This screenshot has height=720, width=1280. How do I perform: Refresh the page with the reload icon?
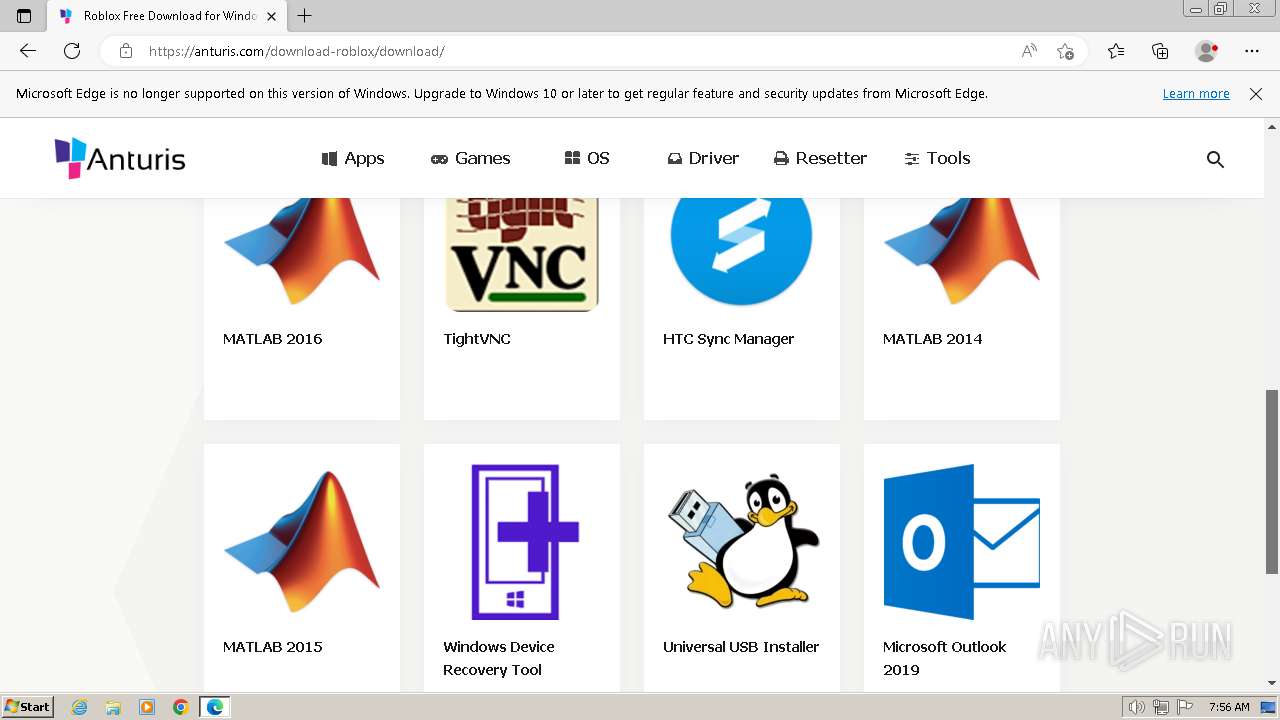[72, 51]
